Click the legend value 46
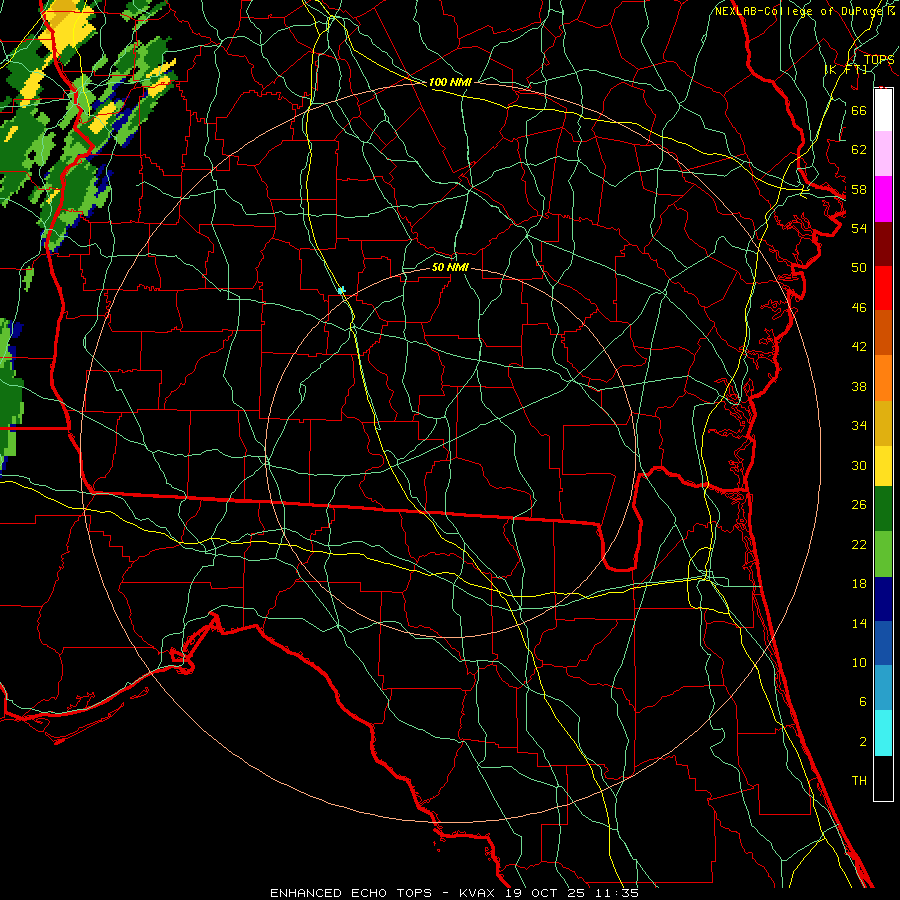 coord(859,308)
